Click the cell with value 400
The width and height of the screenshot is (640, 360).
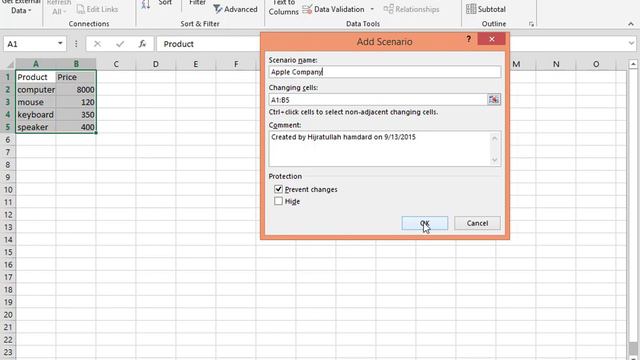click(x=76, y=127)
